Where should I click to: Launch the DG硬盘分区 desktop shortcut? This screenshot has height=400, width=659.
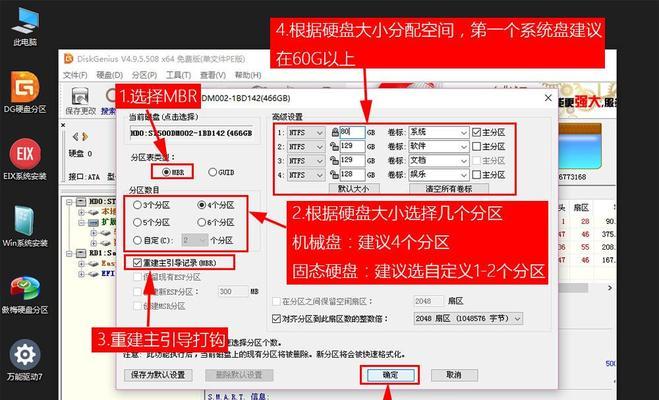pyautogui.click(x=25, y=92)
